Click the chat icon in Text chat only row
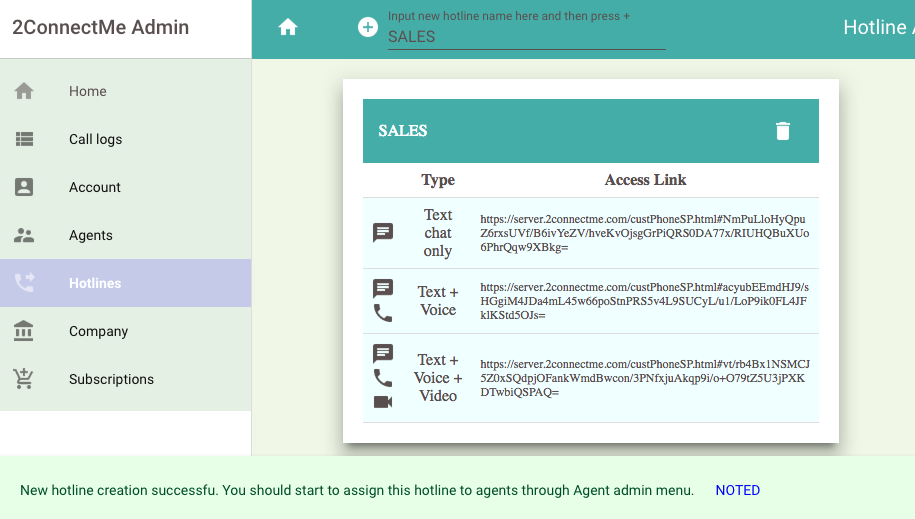915x519 pixels. coord(383,233)
